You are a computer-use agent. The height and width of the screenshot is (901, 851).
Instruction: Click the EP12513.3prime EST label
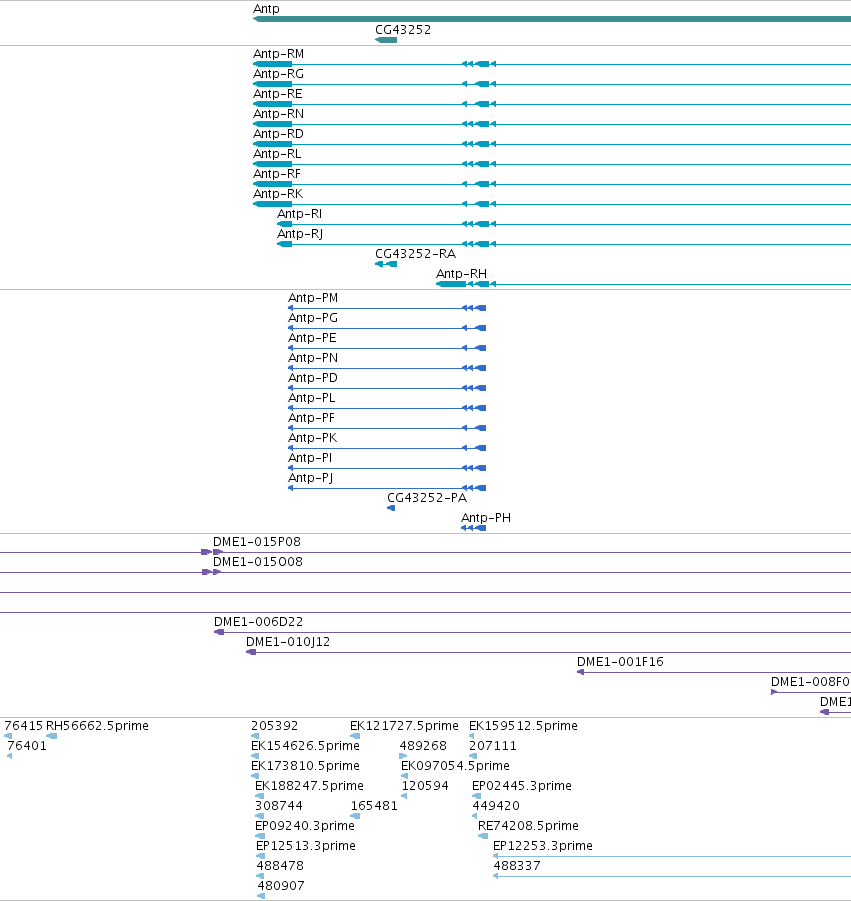306,846
